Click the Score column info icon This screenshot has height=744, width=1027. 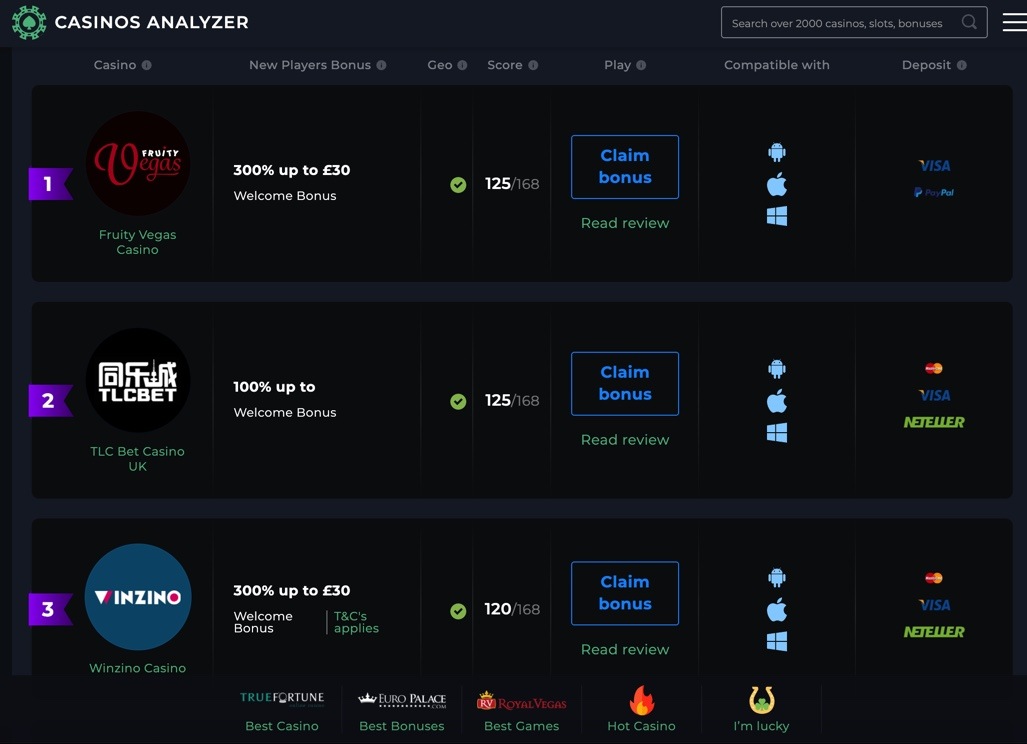point(533,65)
